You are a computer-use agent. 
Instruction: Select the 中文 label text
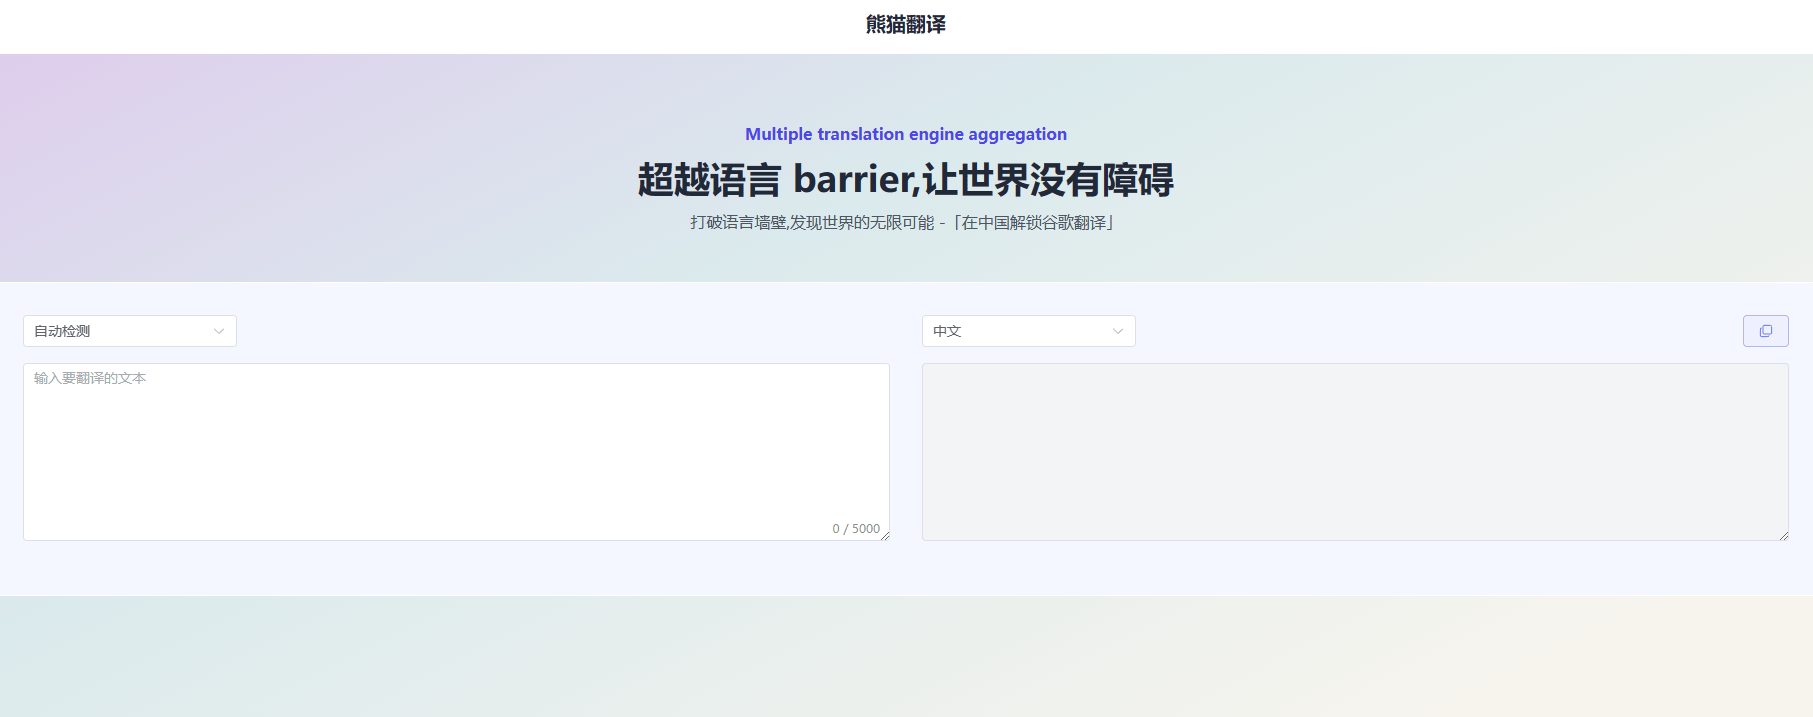[947, 331]
